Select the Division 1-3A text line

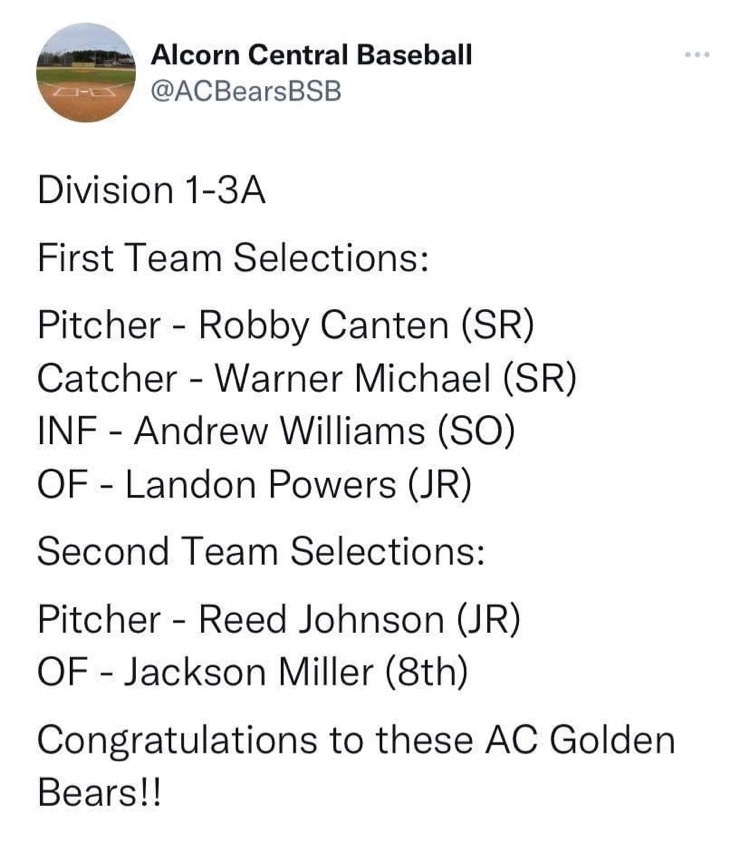click(x=152, y=190)
